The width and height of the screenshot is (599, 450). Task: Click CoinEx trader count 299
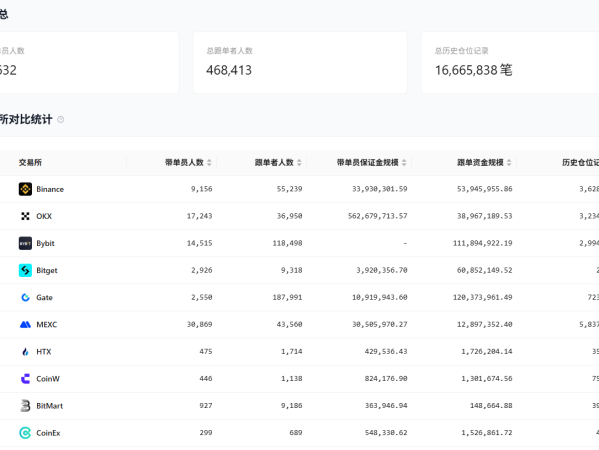point(206,432)
